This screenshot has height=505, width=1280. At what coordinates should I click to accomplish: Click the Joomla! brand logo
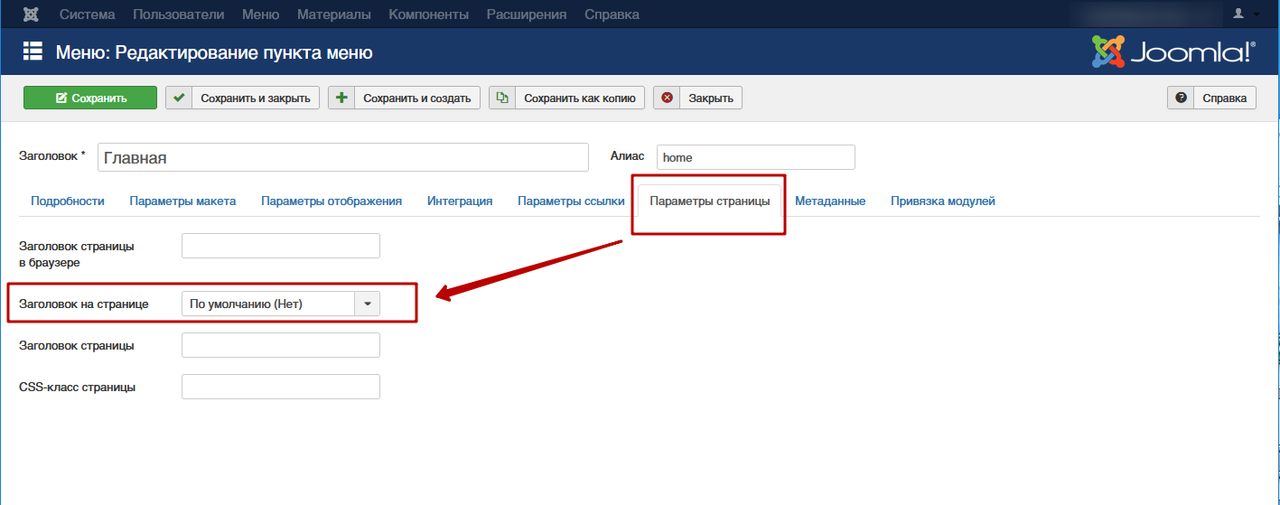(1174, 52)
